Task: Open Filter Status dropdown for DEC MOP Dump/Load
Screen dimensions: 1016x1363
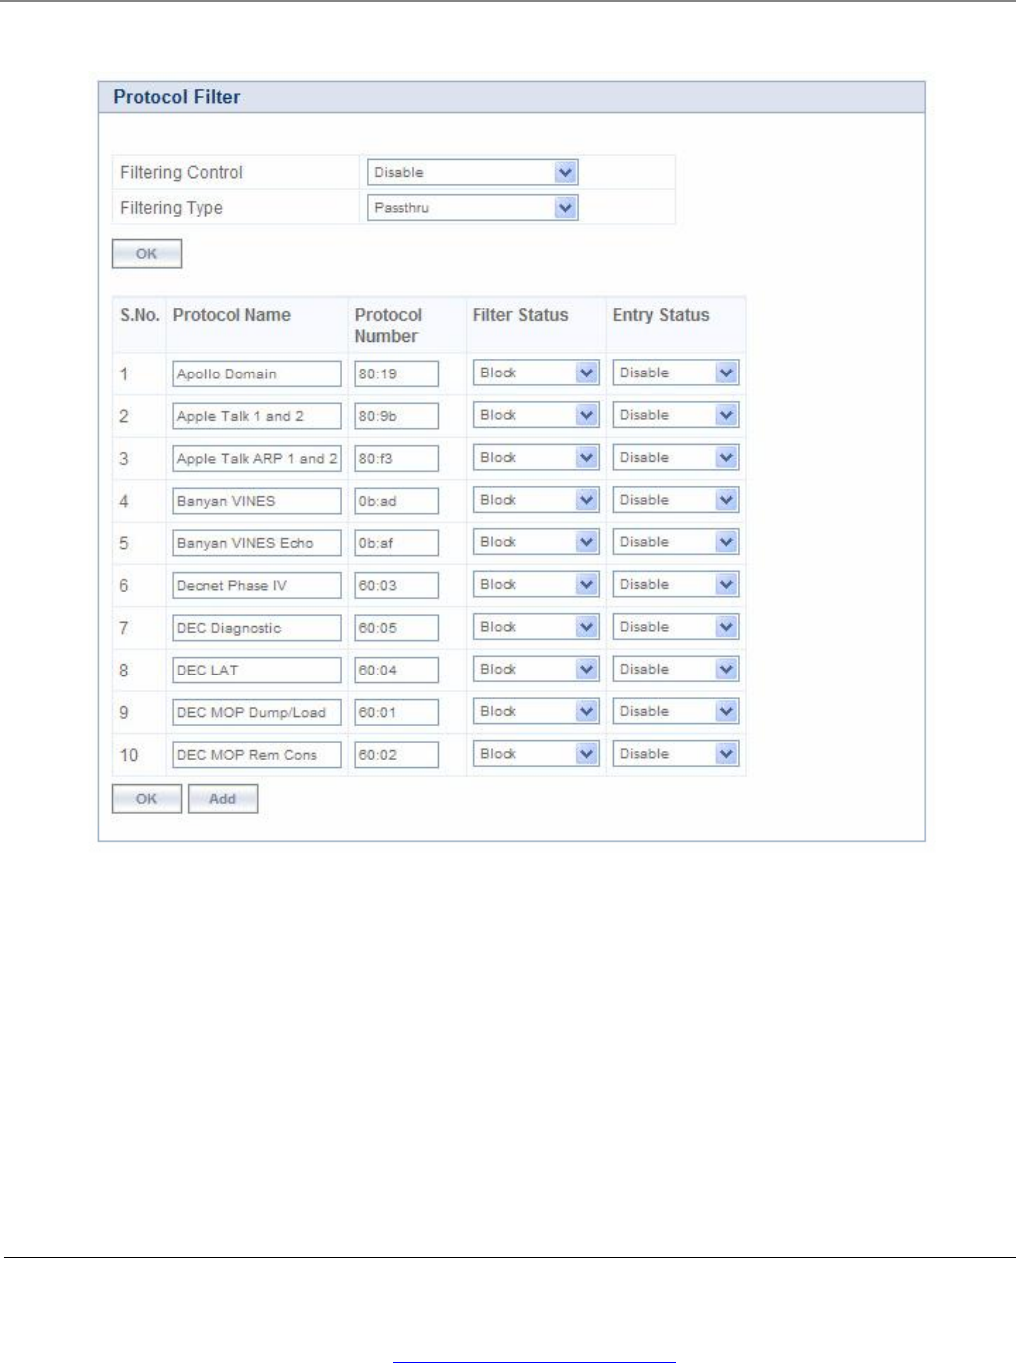Action: coord(536,712)
